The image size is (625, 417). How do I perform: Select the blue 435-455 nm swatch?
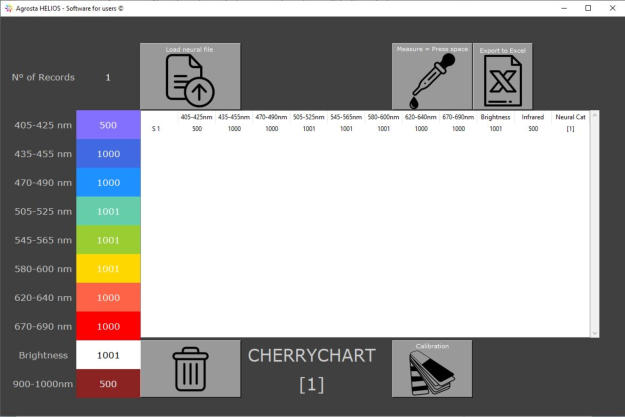(108, 154)
